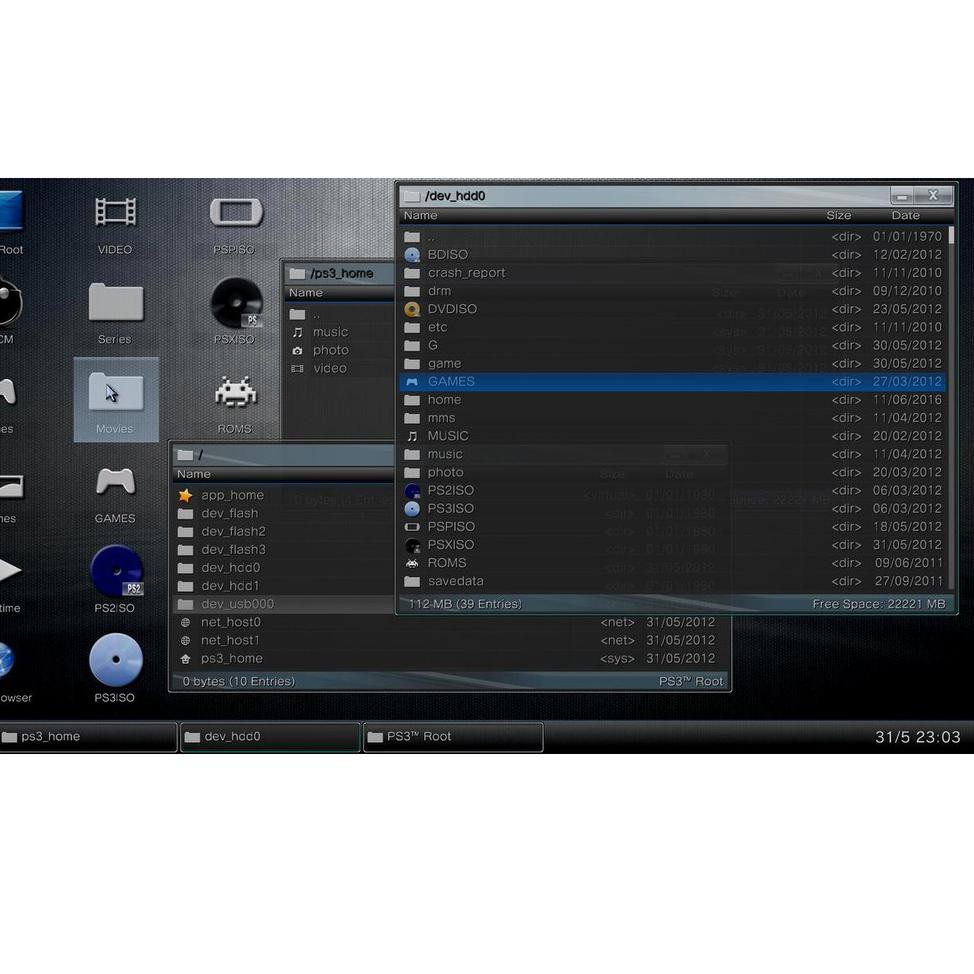
Task: Open the PS3ISO desktop disc icon
Action: tap(115, 662)
